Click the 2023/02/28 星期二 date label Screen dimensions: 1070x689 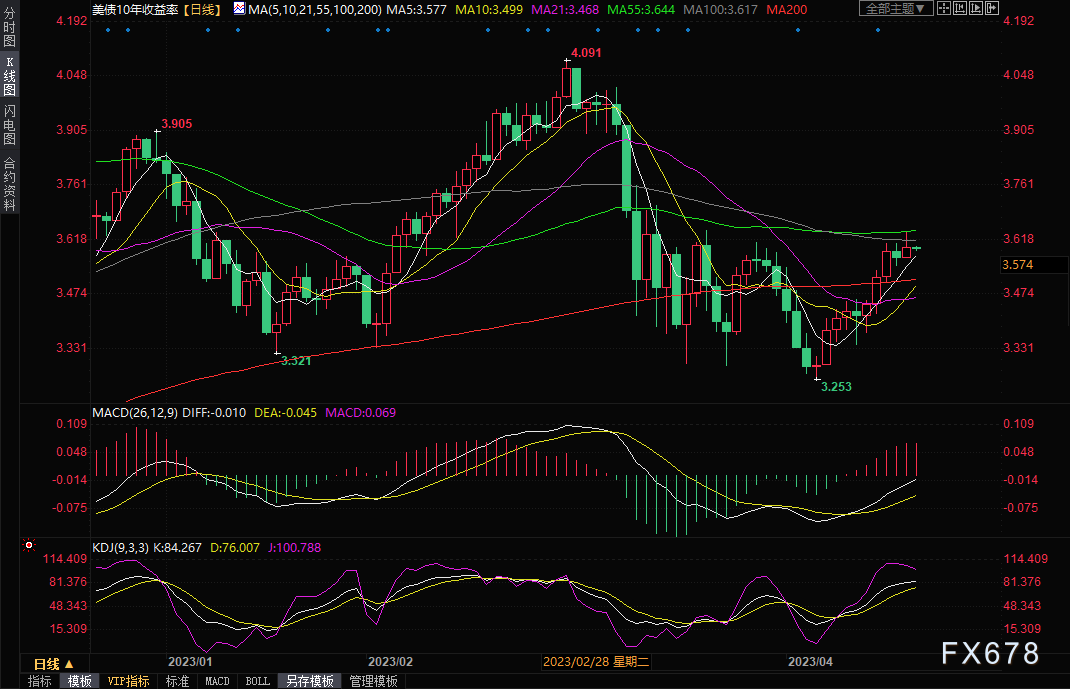click(596, 662)
